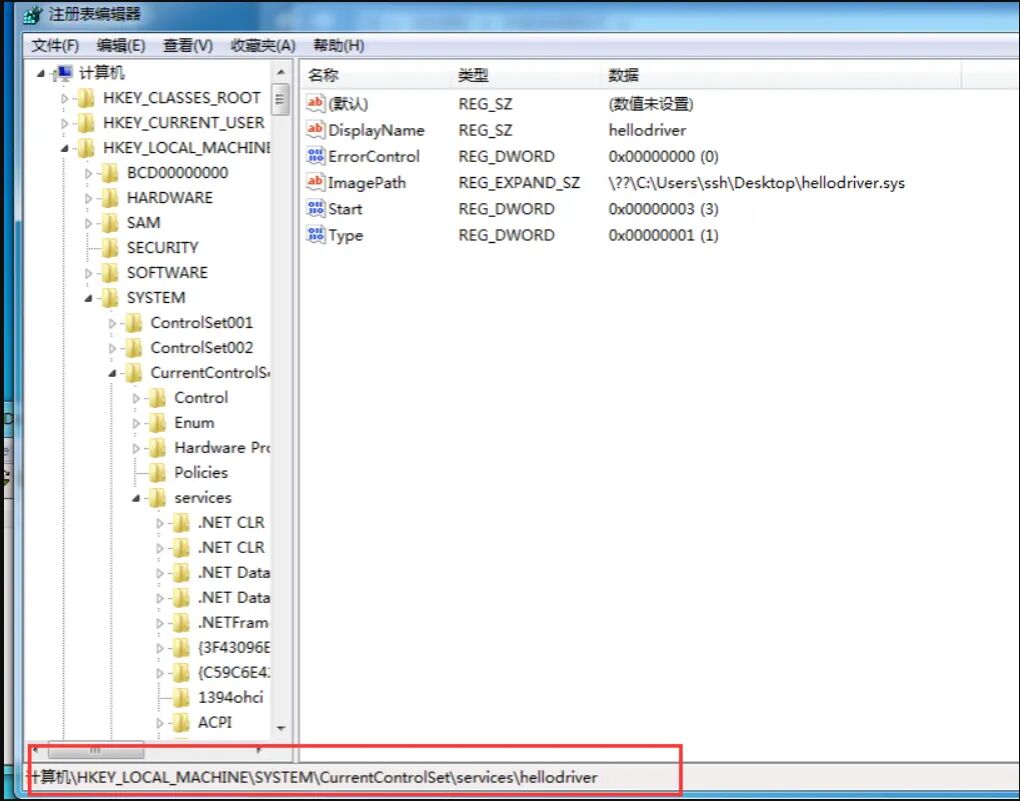Click the BCD00000000 folder icon

[x=110, y=173]
